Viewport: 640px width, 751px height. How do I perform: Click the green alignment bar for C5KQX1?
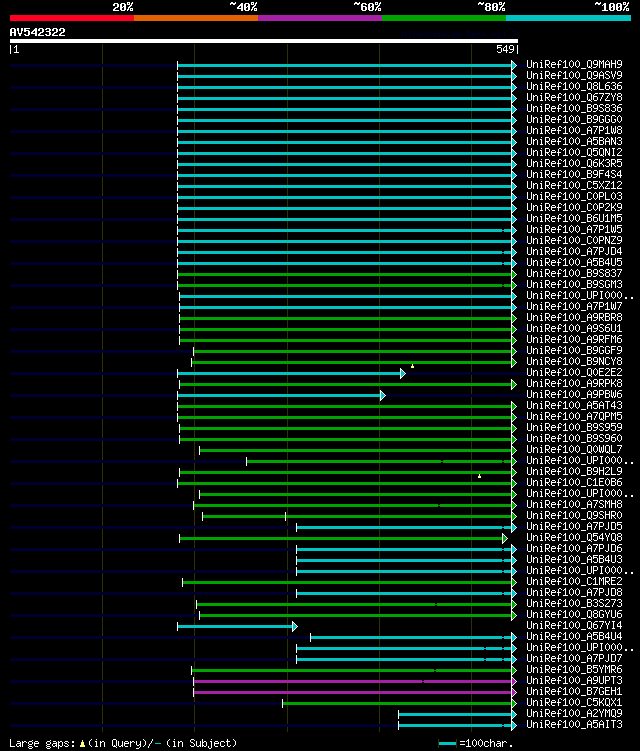(397, 704)
